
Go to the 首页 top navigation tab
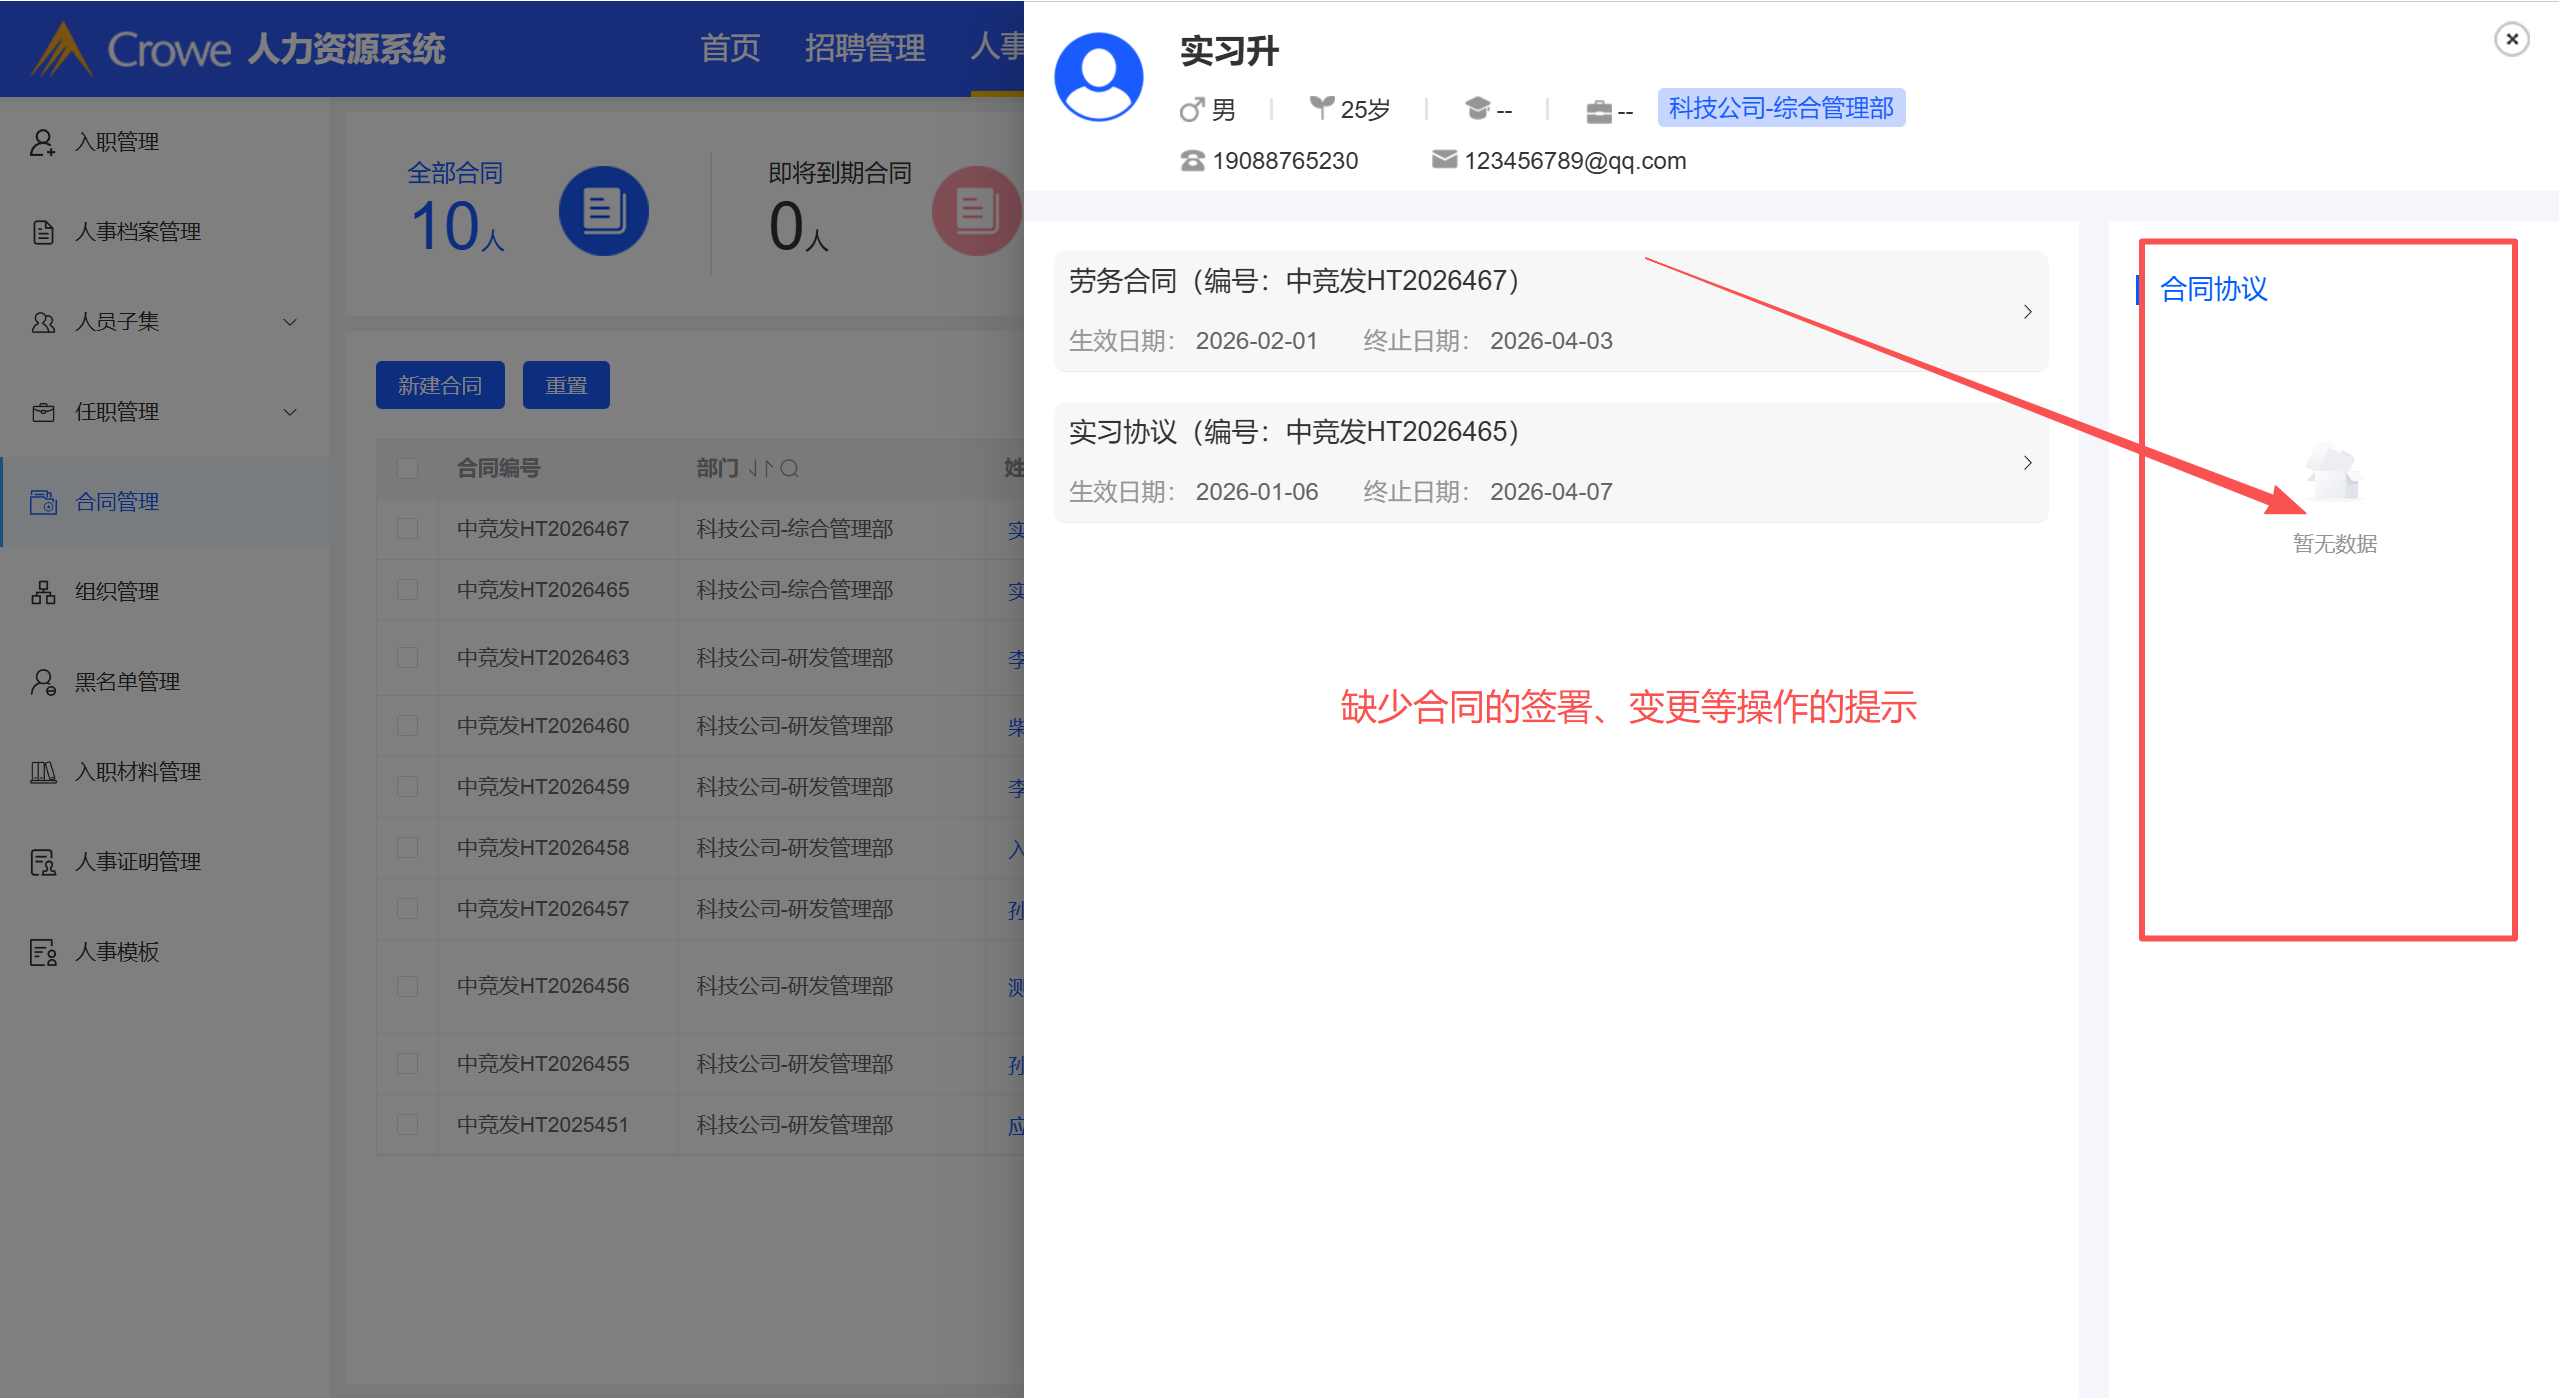click(x=729, y=48)
